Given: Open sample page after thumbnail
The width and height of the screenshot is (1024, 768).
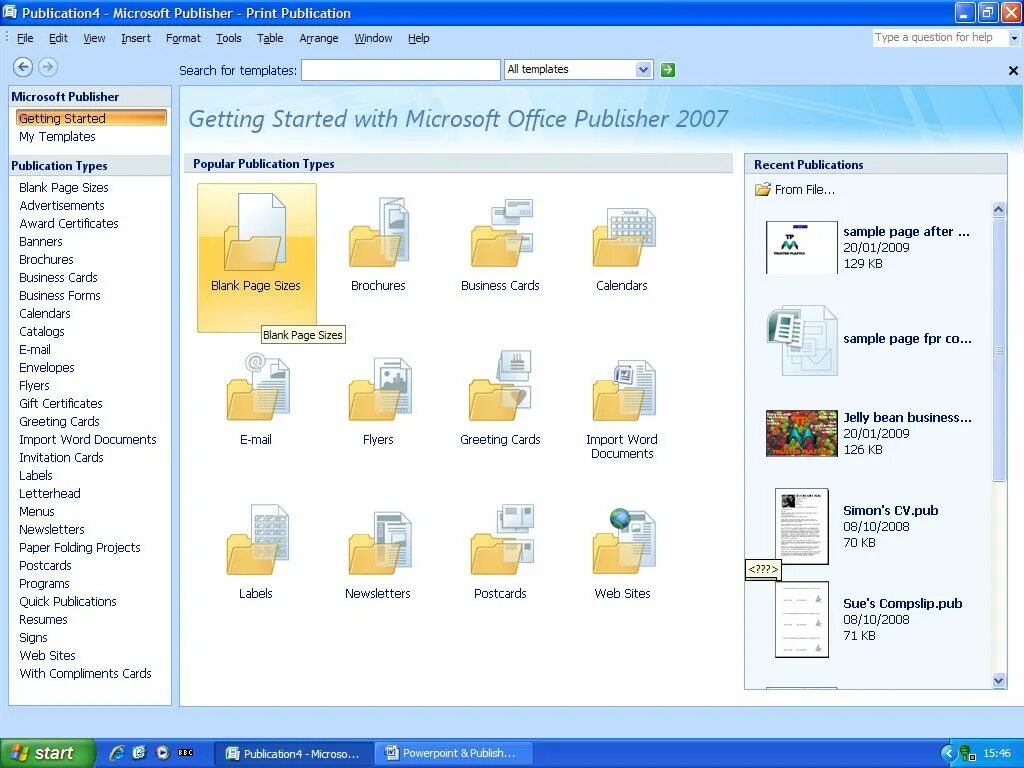Looking at the screenshot, I should [x=801, y=247].
